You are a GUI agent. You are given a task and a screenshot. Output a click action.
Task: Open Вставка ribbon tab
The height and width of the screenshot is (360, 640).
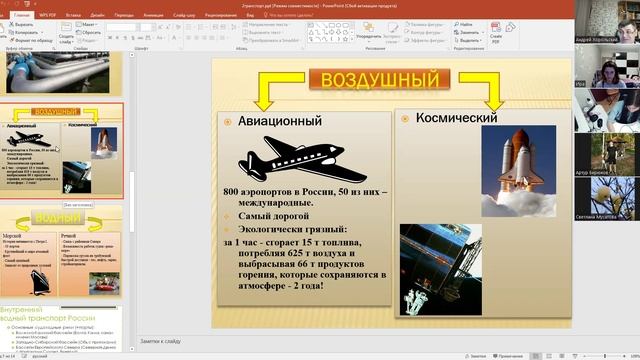pos(73,15)
